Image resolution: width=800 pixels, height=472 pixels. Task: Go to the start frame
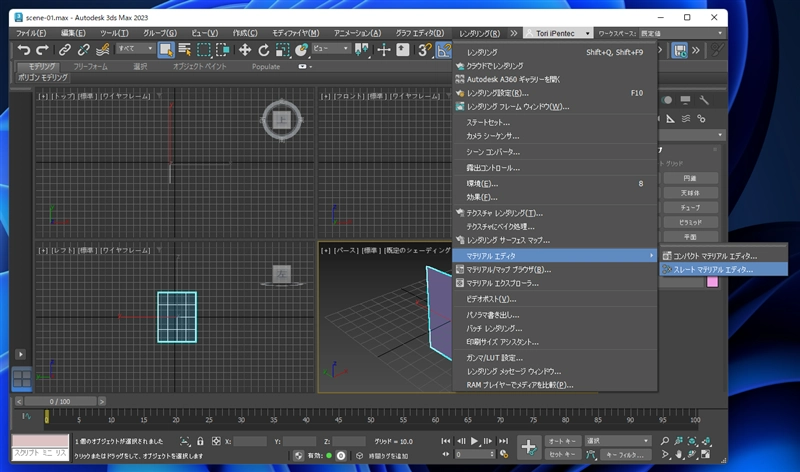446,441
